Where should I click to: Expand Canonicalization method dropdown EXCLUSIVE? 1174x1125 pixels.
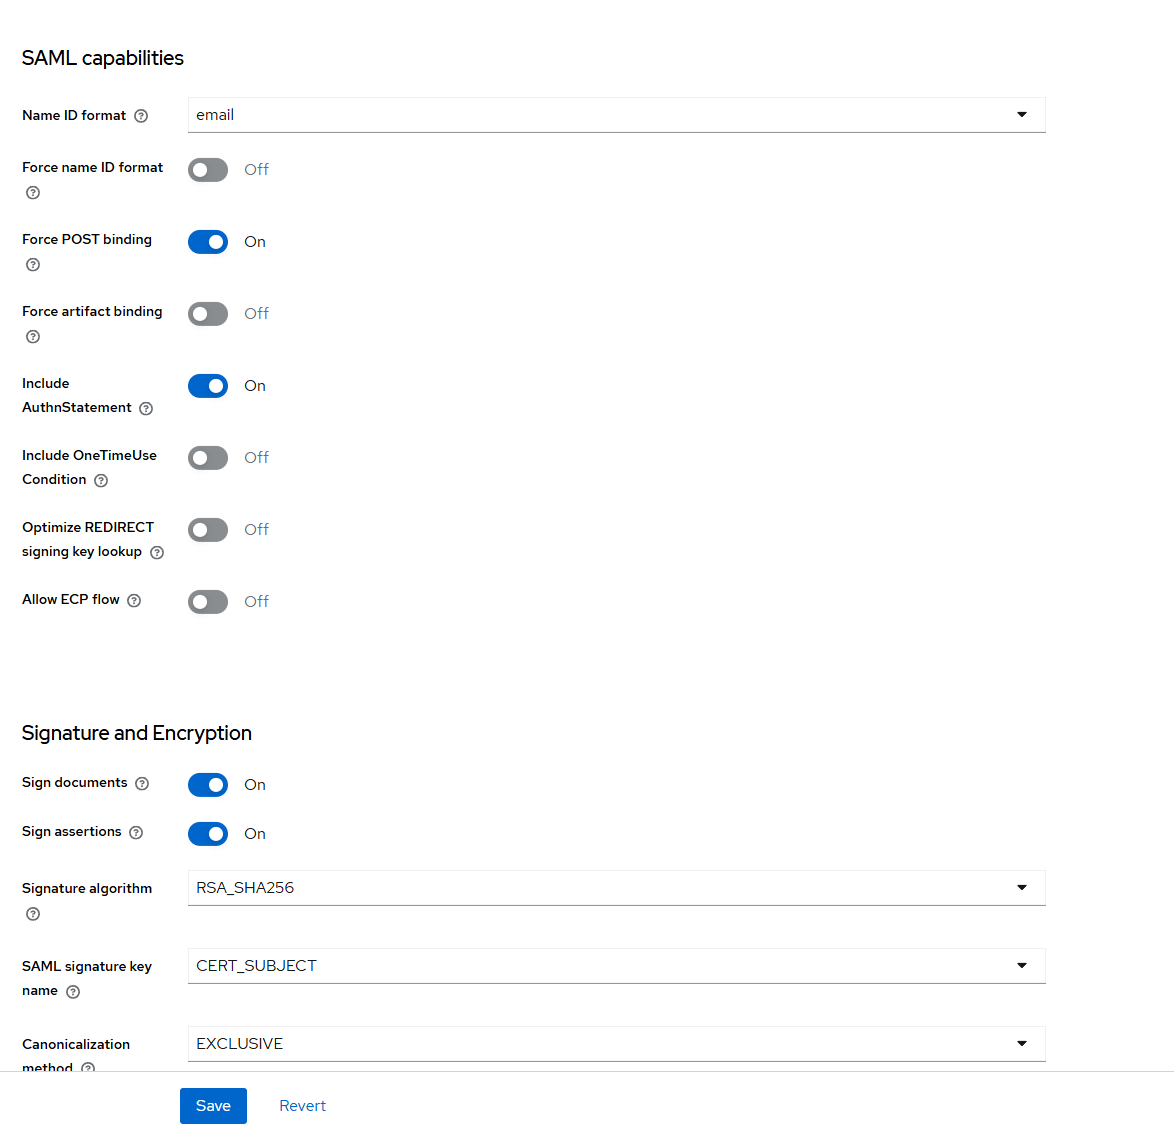pyautogui.click(x=616, y=1043)
